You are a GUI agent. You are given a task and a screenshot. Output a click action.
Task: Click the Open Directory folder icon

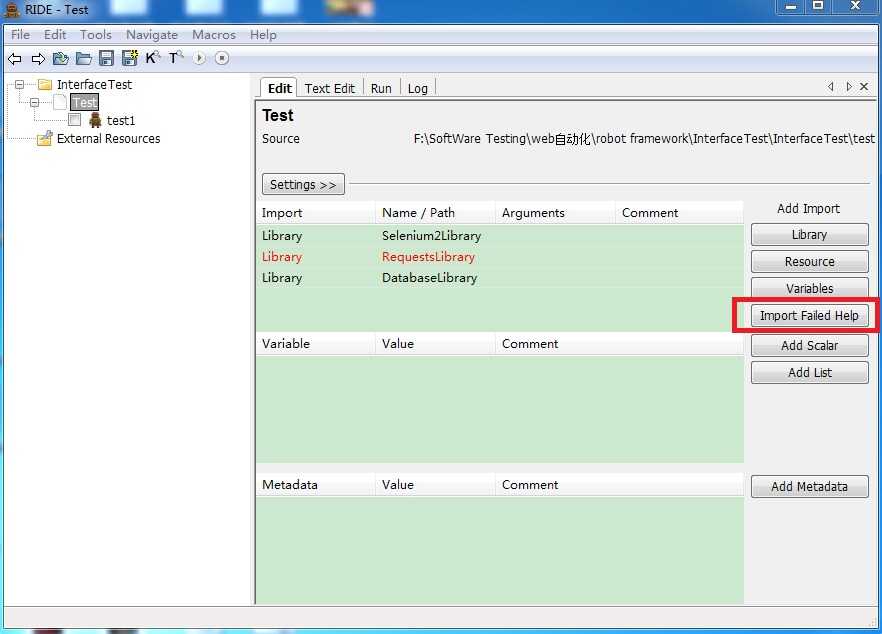[83, 58]
